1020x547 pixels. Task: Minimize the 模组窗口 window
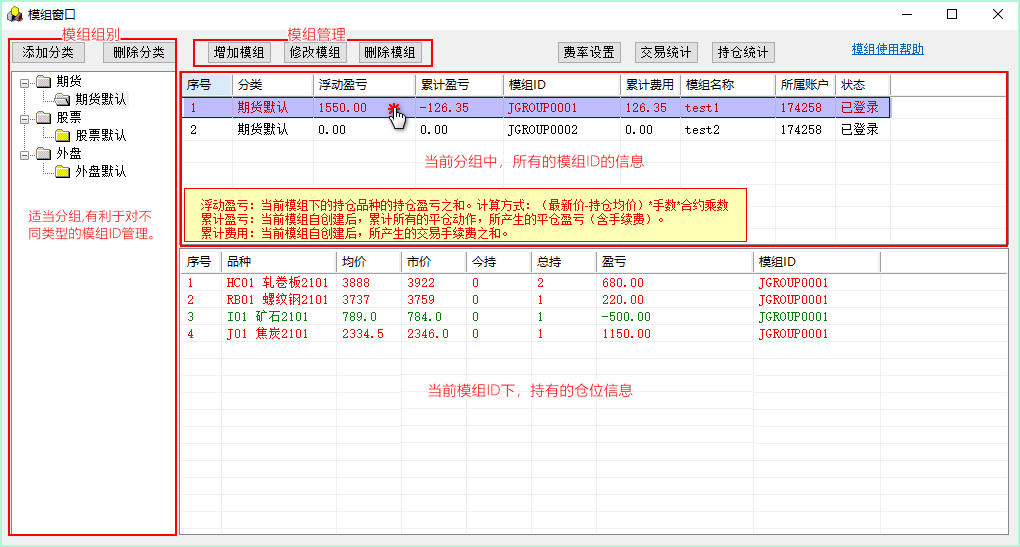click(907, 14)
